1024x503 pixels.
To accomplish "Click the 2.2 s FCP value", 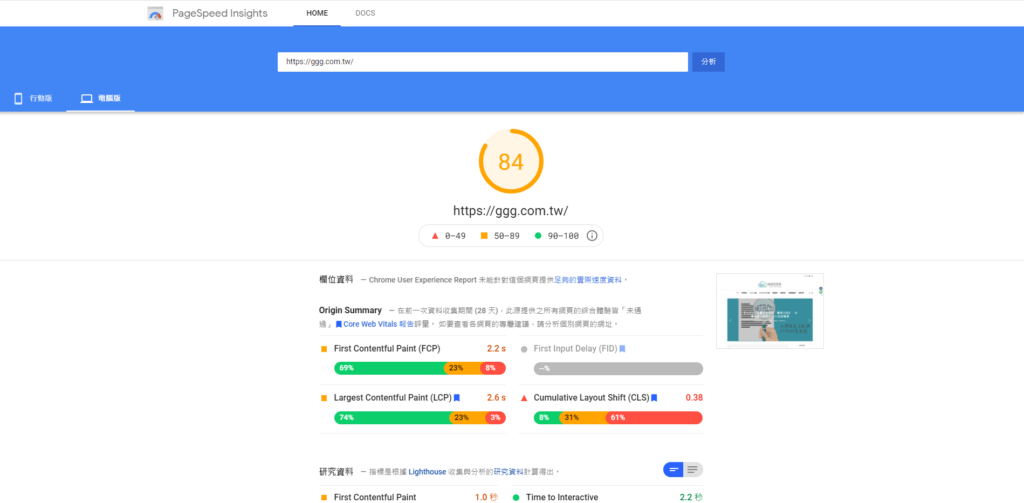I will (496, 349).
